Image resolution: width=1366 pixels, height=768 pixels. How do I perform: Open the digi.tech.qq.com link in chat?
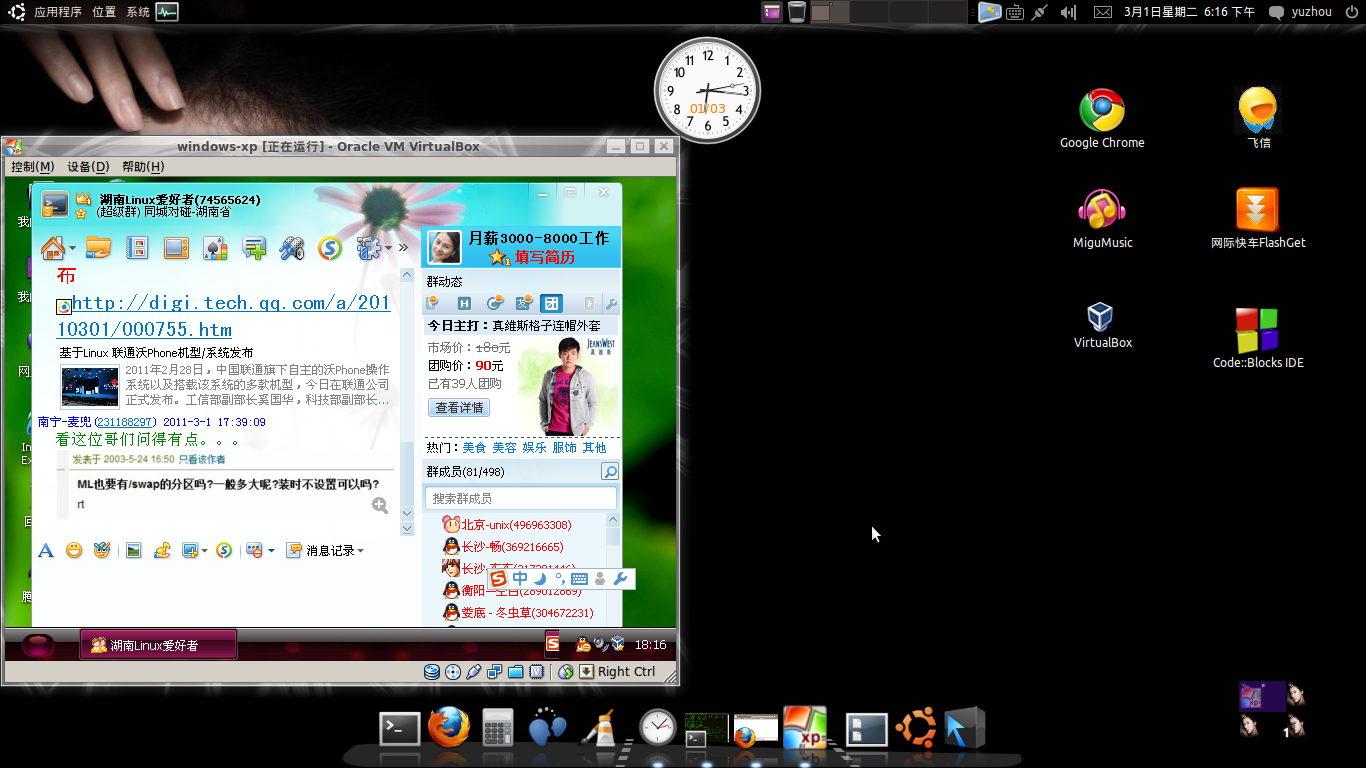click(x=223, y=316)
